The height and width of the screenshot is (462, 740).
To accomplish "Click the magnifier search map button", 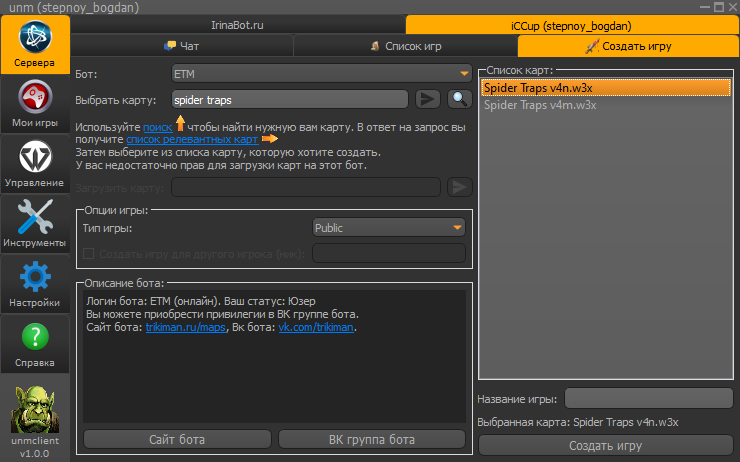I will point(459,99).
